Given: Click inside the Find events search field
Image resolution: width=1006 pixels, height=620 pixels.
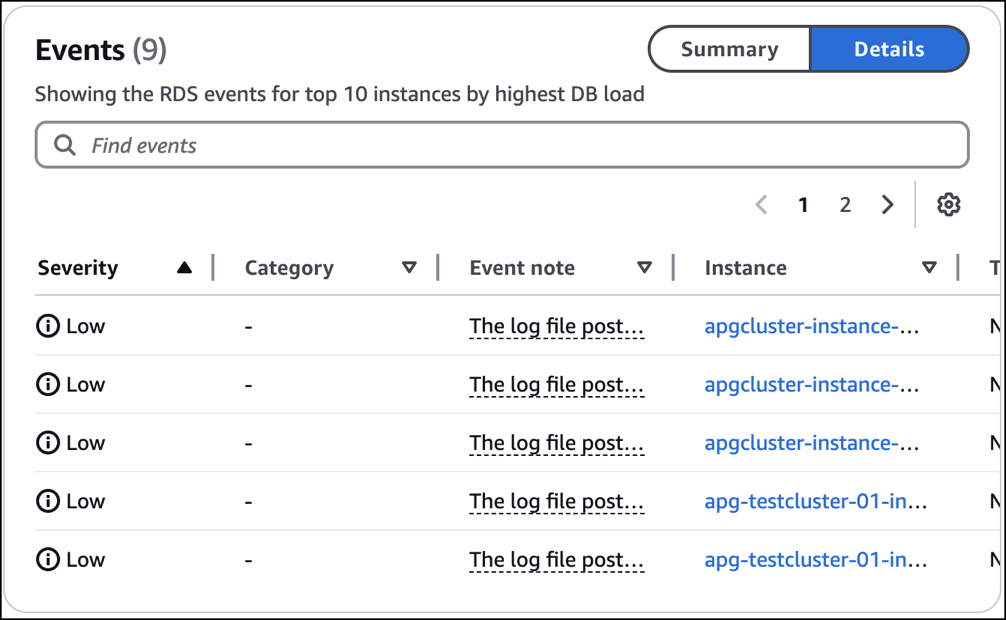Looking at the screenshot, I should pyautogui.click(x=300, y=144).
